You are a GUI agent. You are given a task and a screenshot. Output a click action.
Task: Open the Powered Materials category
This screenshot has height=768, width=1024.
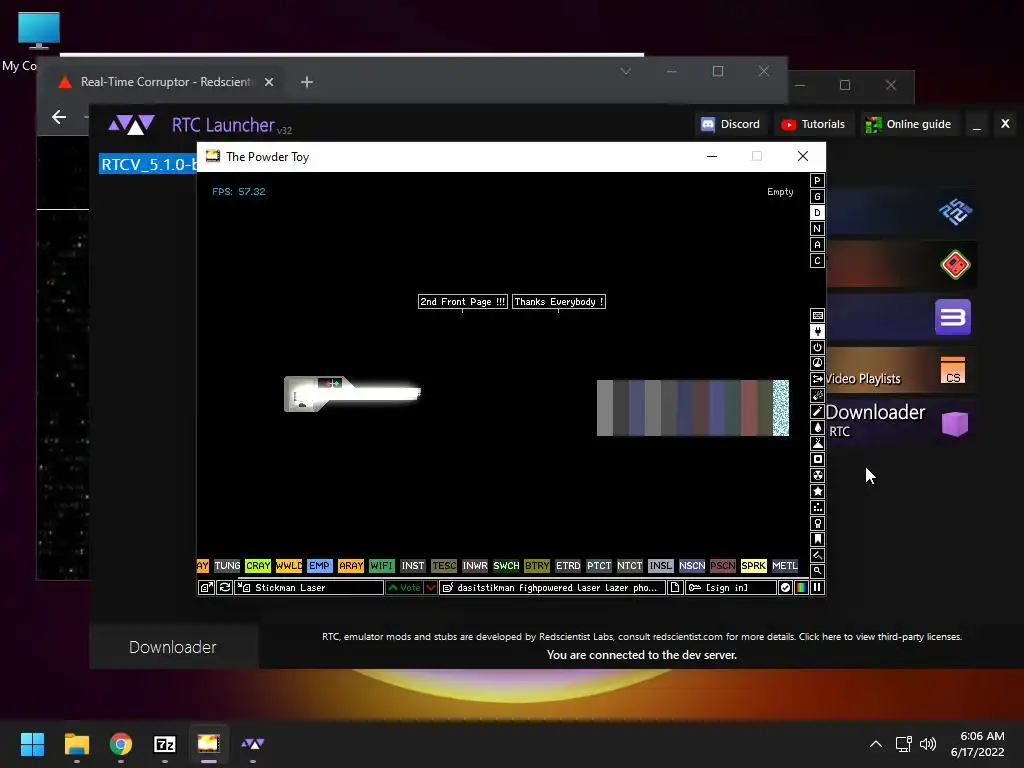point(817,347)
